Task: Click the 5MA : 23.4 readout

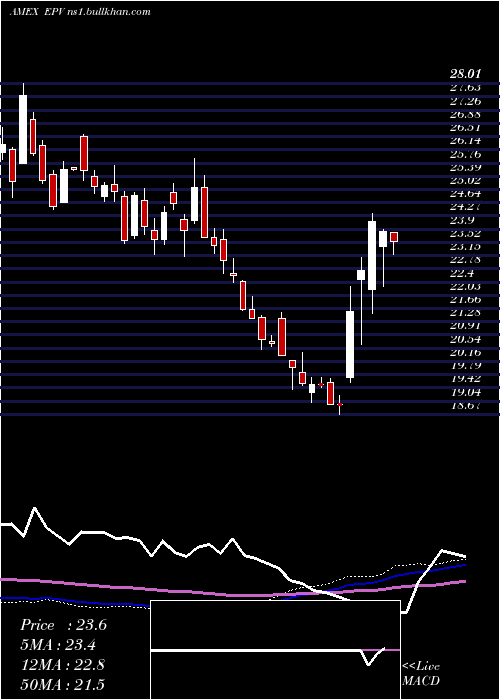Action: 58,644
